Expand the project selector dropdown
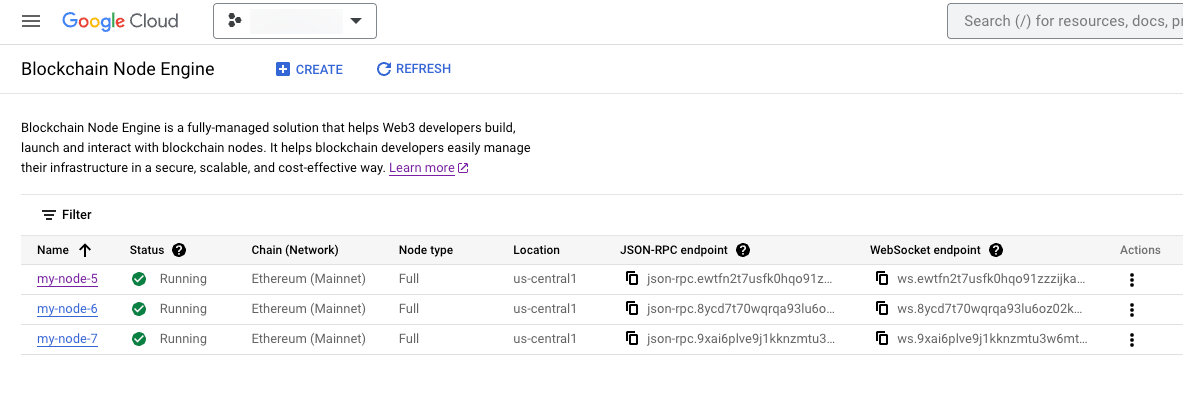 coord(295,21)
